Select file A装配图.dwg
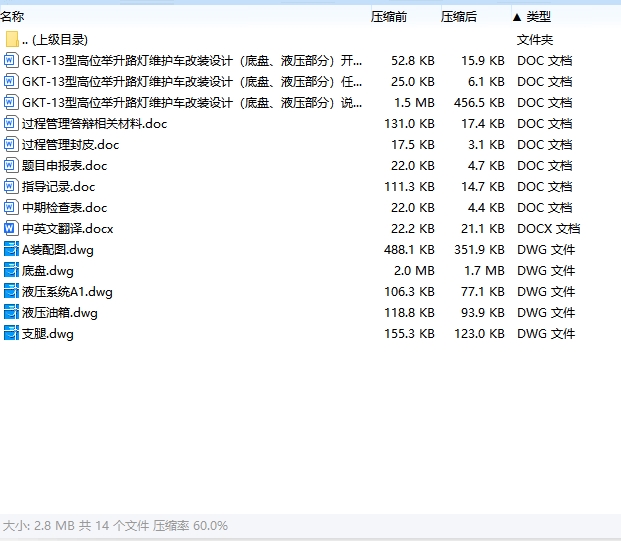621x541 pixels. click(x=58, y=250)
